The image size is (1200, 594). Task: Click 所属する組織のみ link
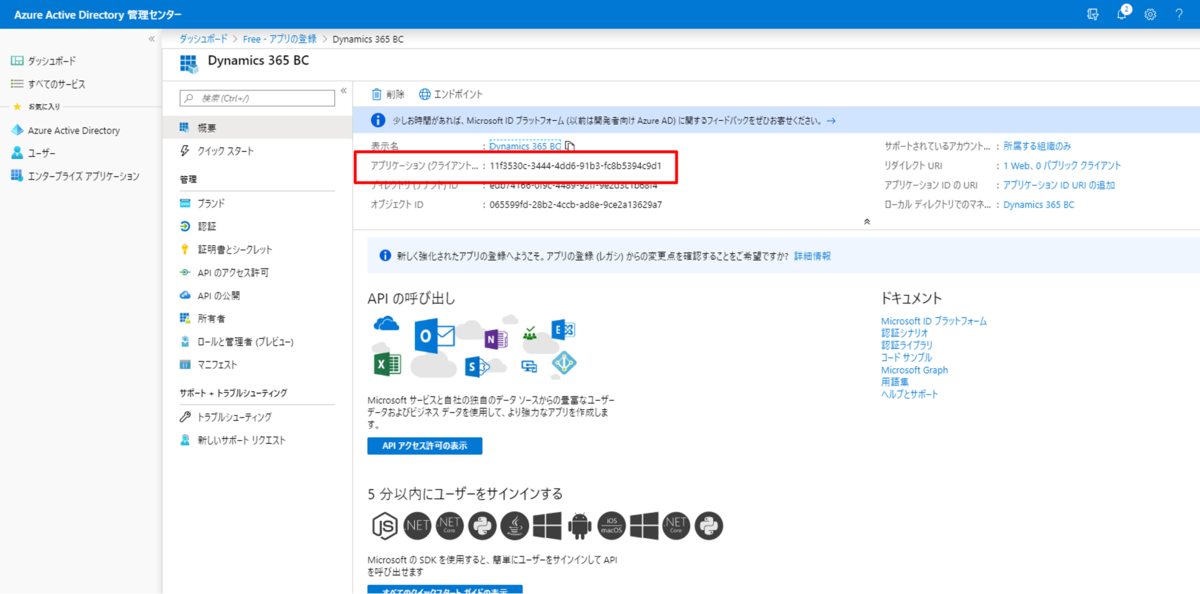point(1037,146)
